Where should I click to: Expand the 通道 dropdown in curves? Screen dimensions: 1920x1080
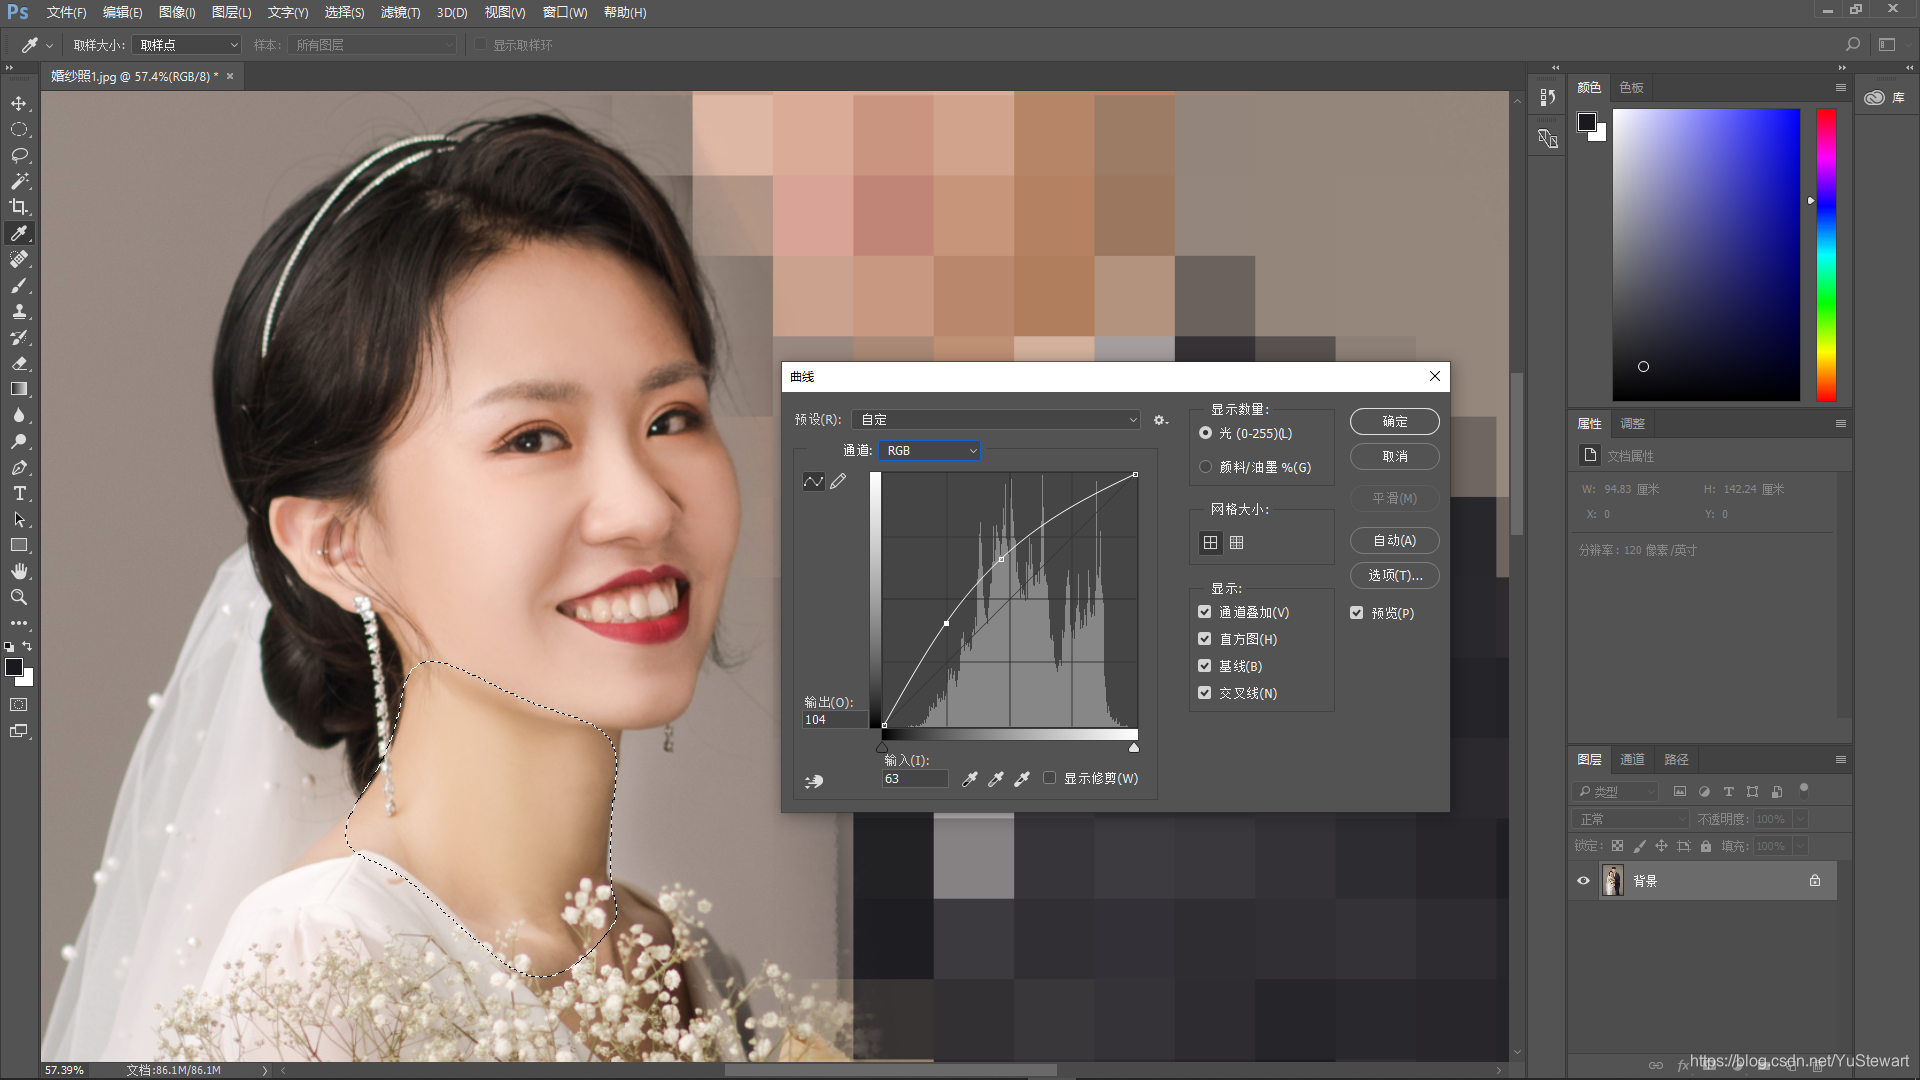[930, 450]
